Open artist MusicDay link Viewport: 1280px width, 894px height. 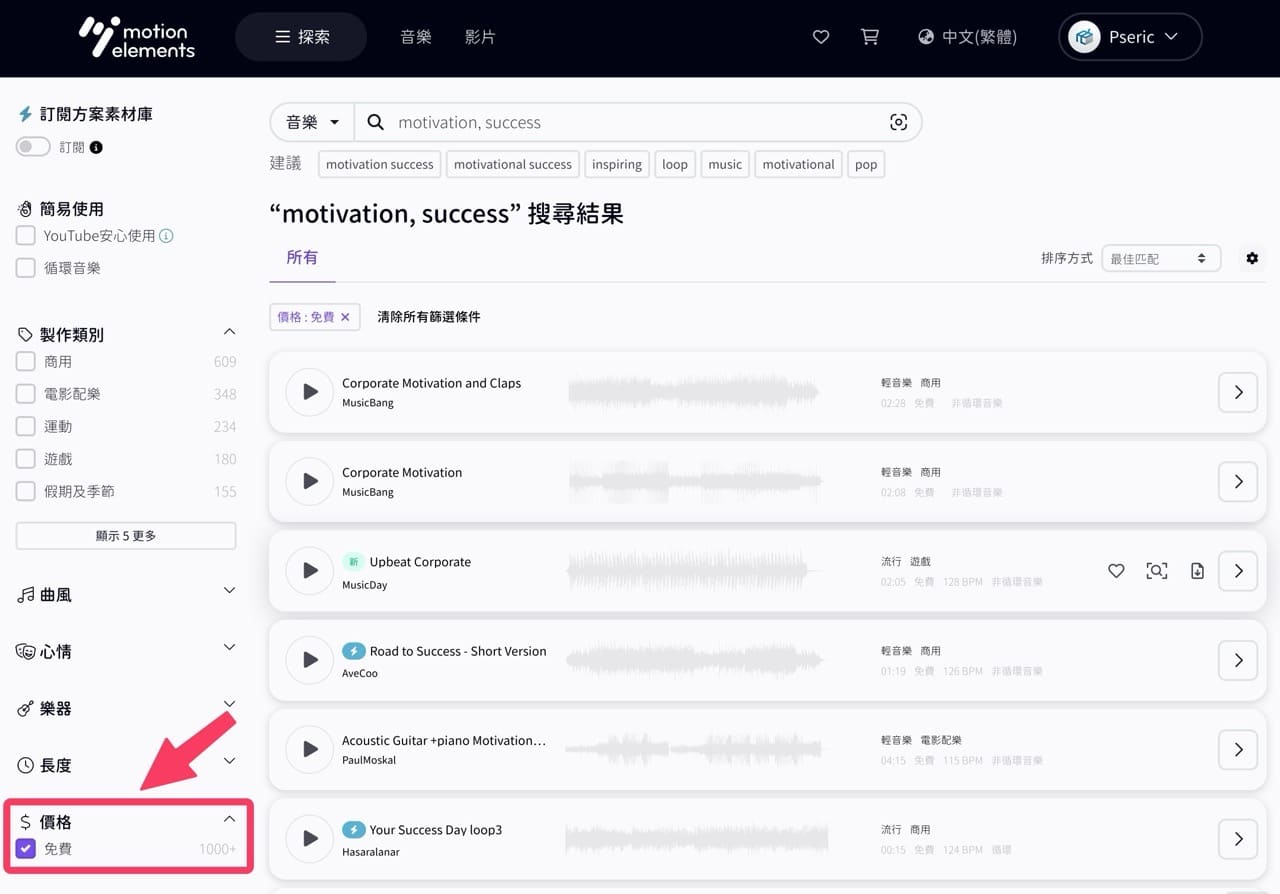364,585
